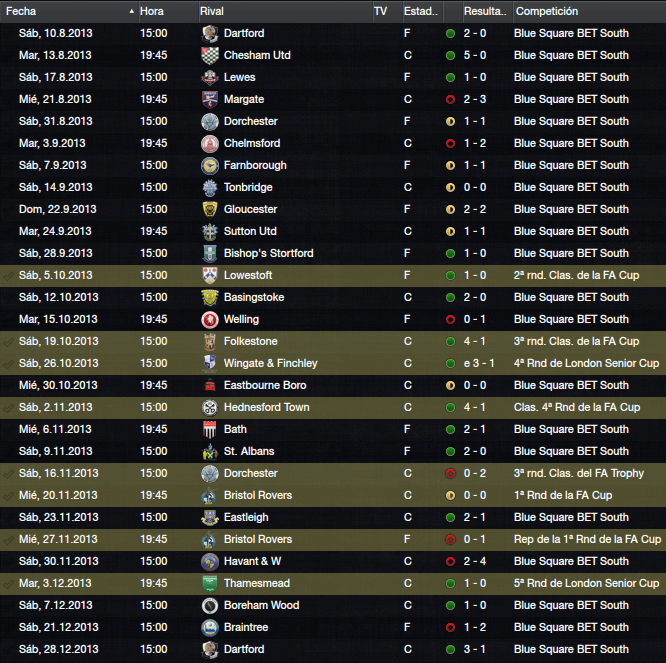666x663 pixels.
Task: Toggle the checkmark beside Mar, 3.12.2013
Action: pyautogui.click(x=8, y=584)
